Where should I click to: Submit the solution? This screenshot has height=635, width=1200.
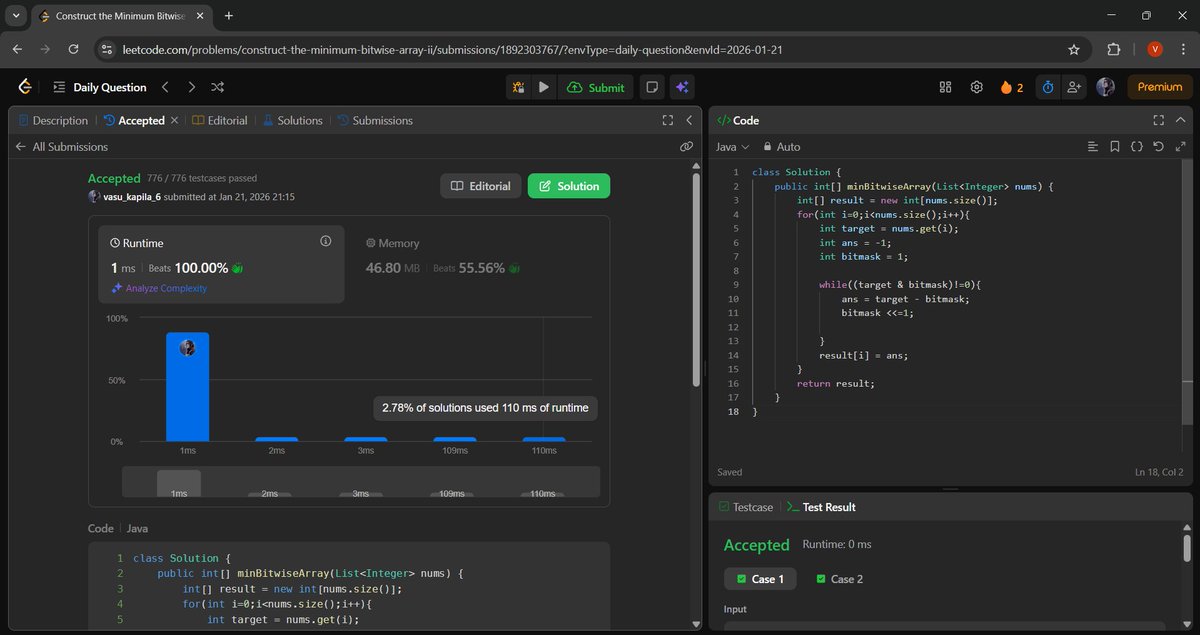click(595, 87)
